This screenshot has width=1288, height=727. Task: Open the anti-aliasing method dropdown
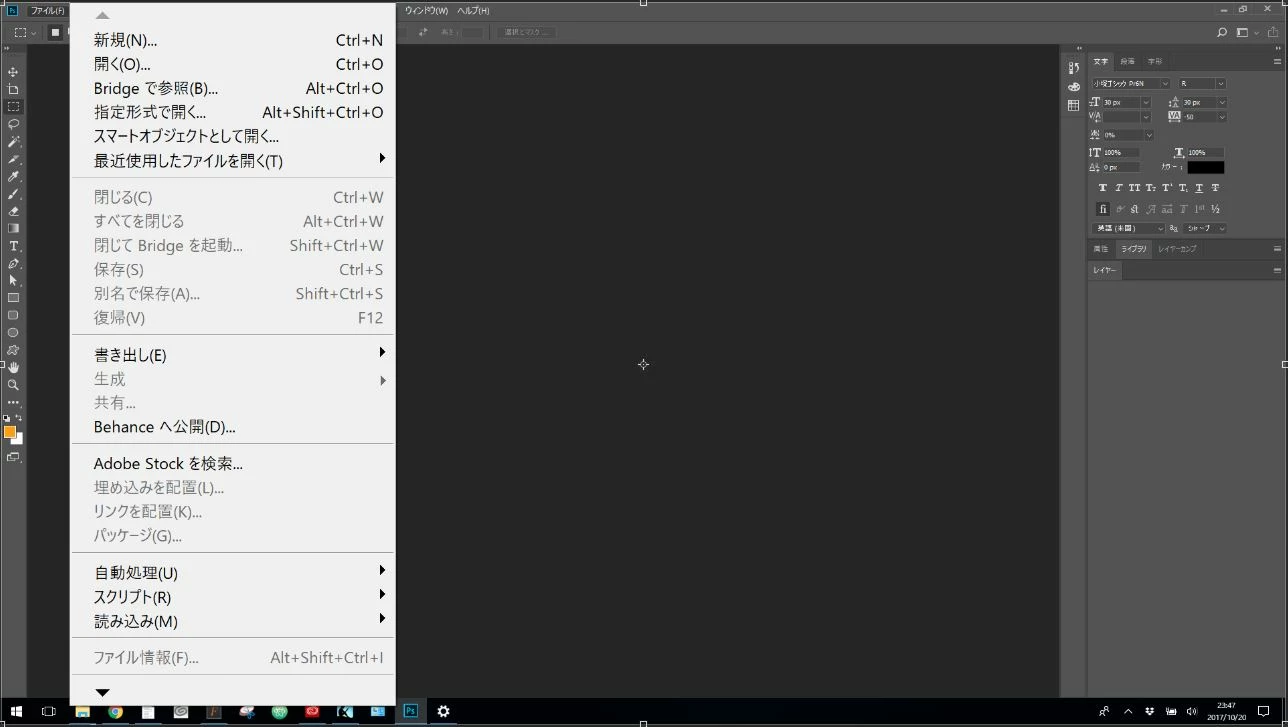(1205, 228)
